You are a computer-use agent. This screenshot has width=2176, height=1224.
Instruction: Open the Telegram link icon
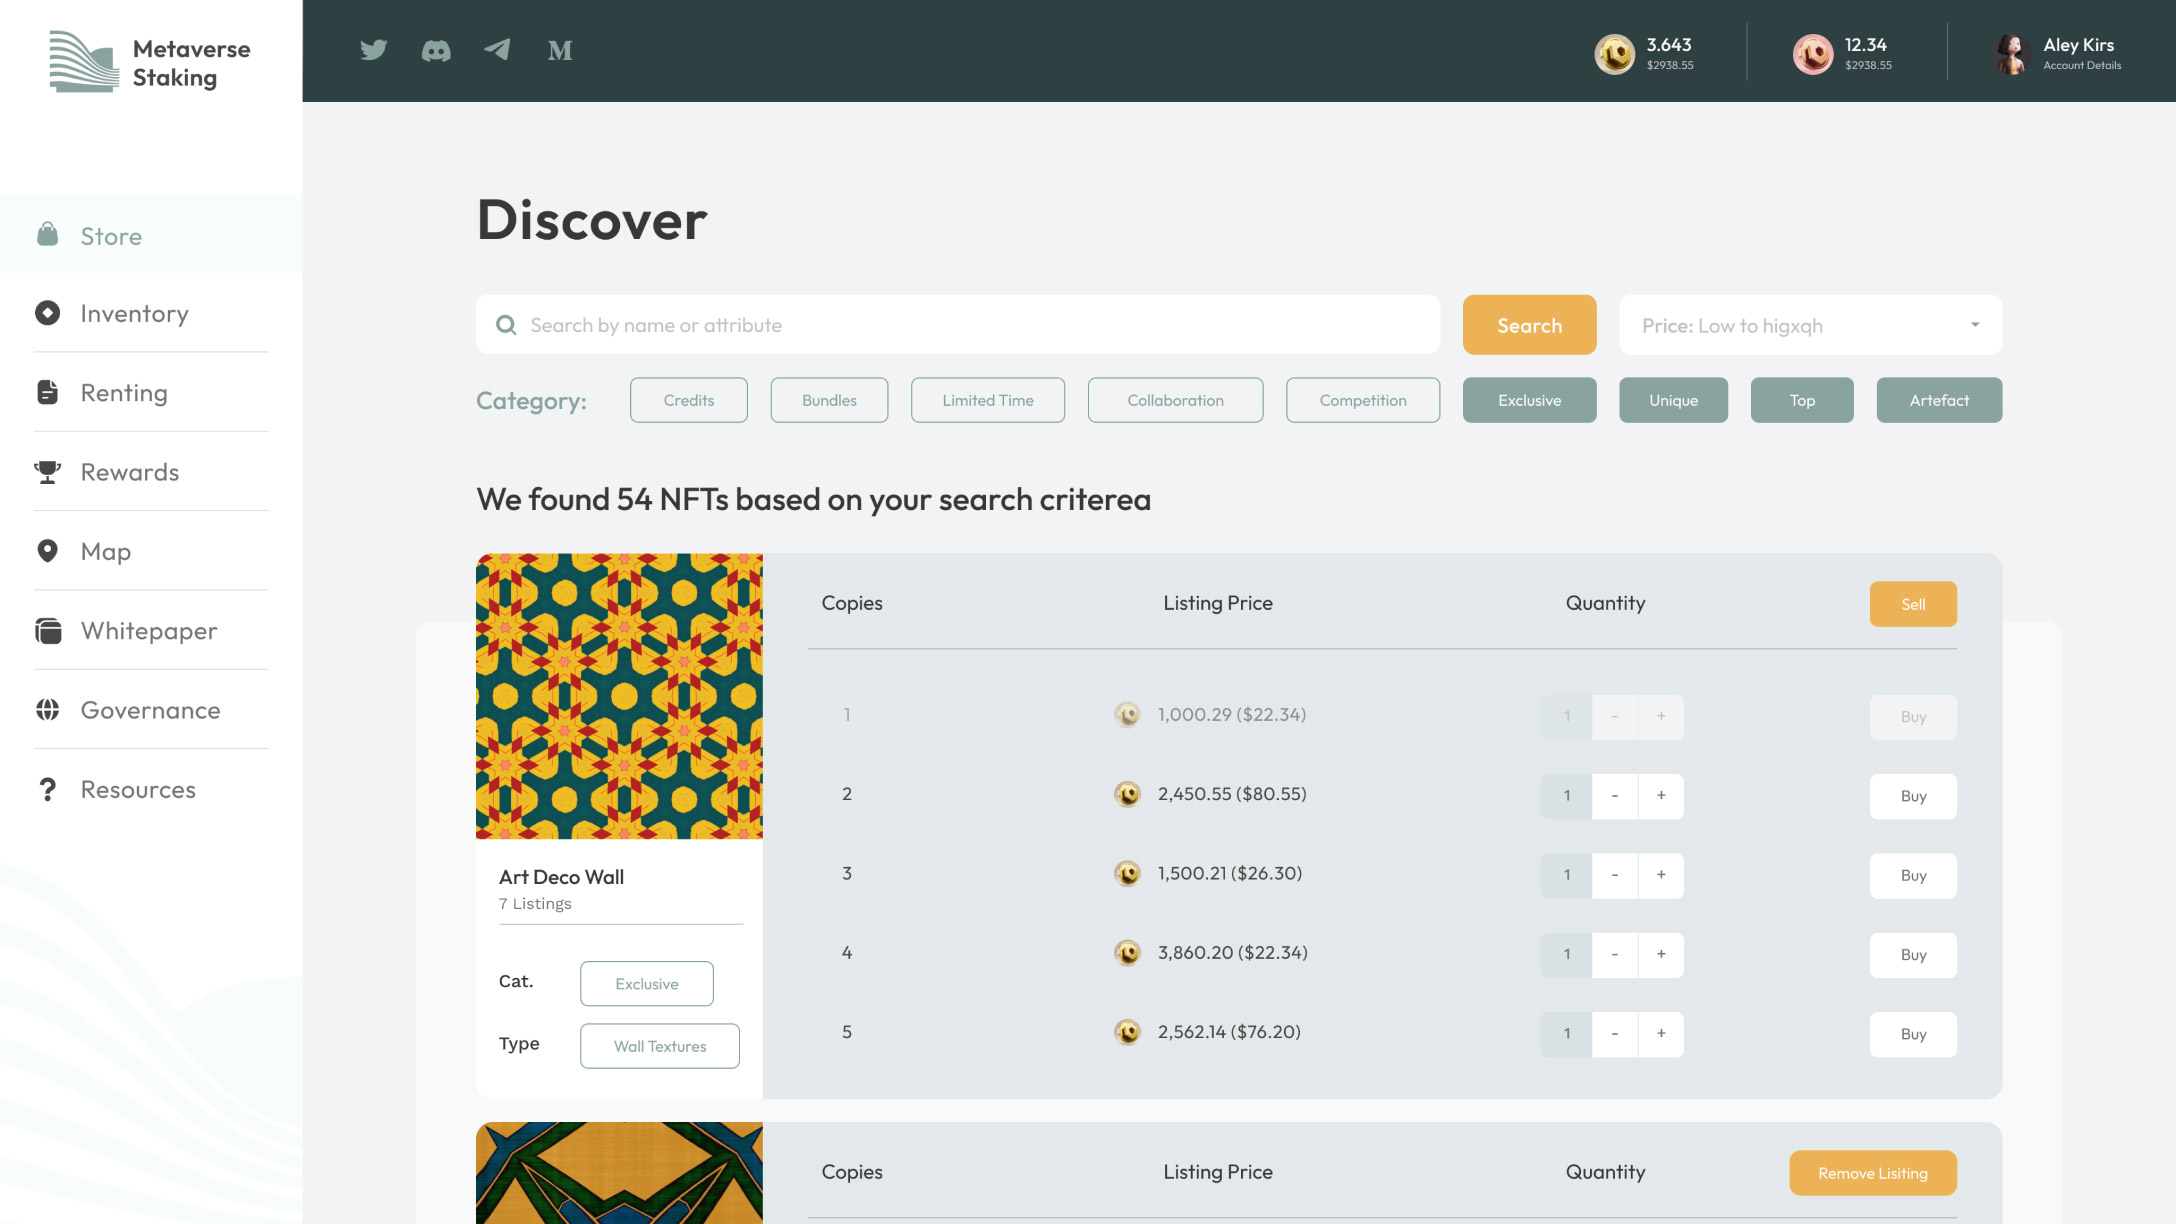(497, 50)
